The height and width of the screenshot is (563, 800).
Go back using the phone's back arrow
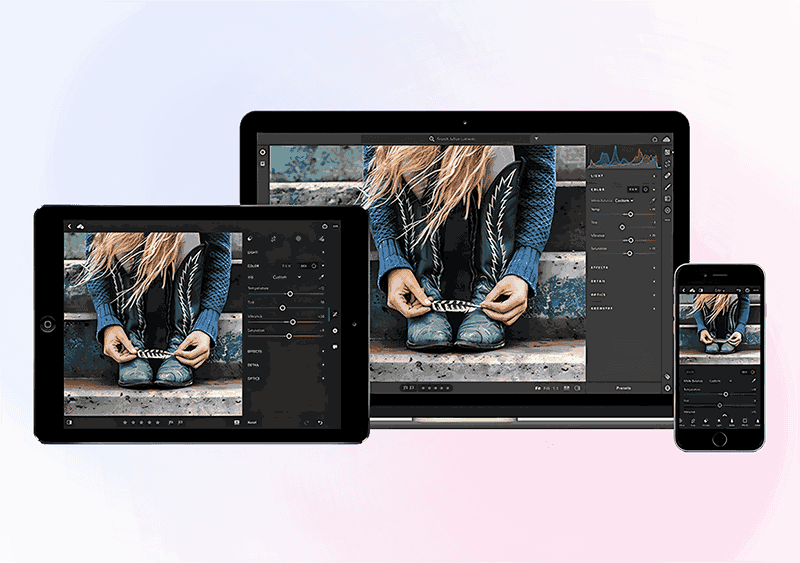tap(684, 290)
